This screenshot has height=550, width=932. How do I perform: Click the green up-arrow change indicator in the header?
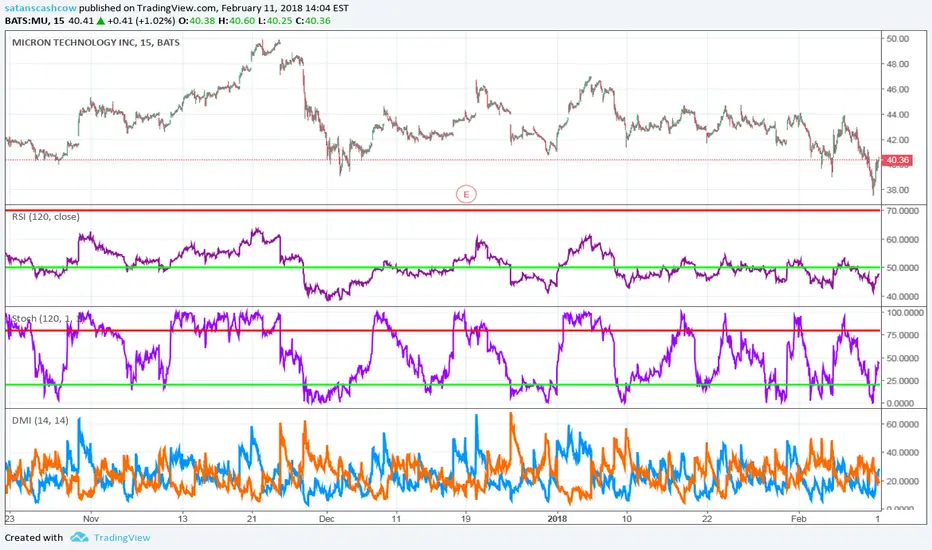coord(100,21)
